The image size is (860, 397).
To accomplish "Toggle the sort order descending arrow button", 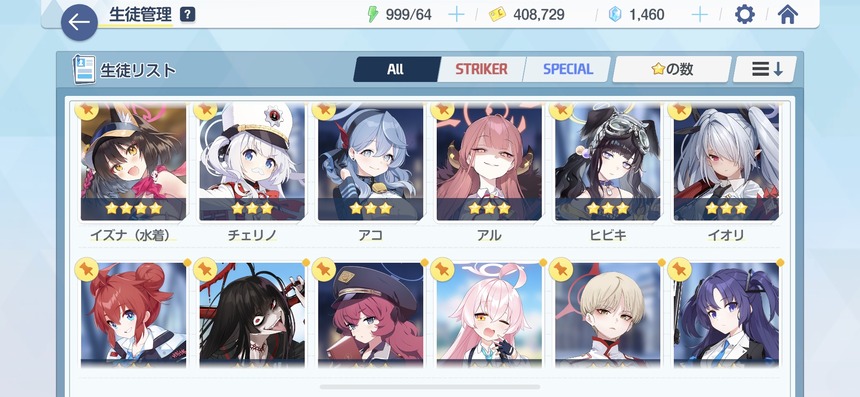I will (767, 69).
